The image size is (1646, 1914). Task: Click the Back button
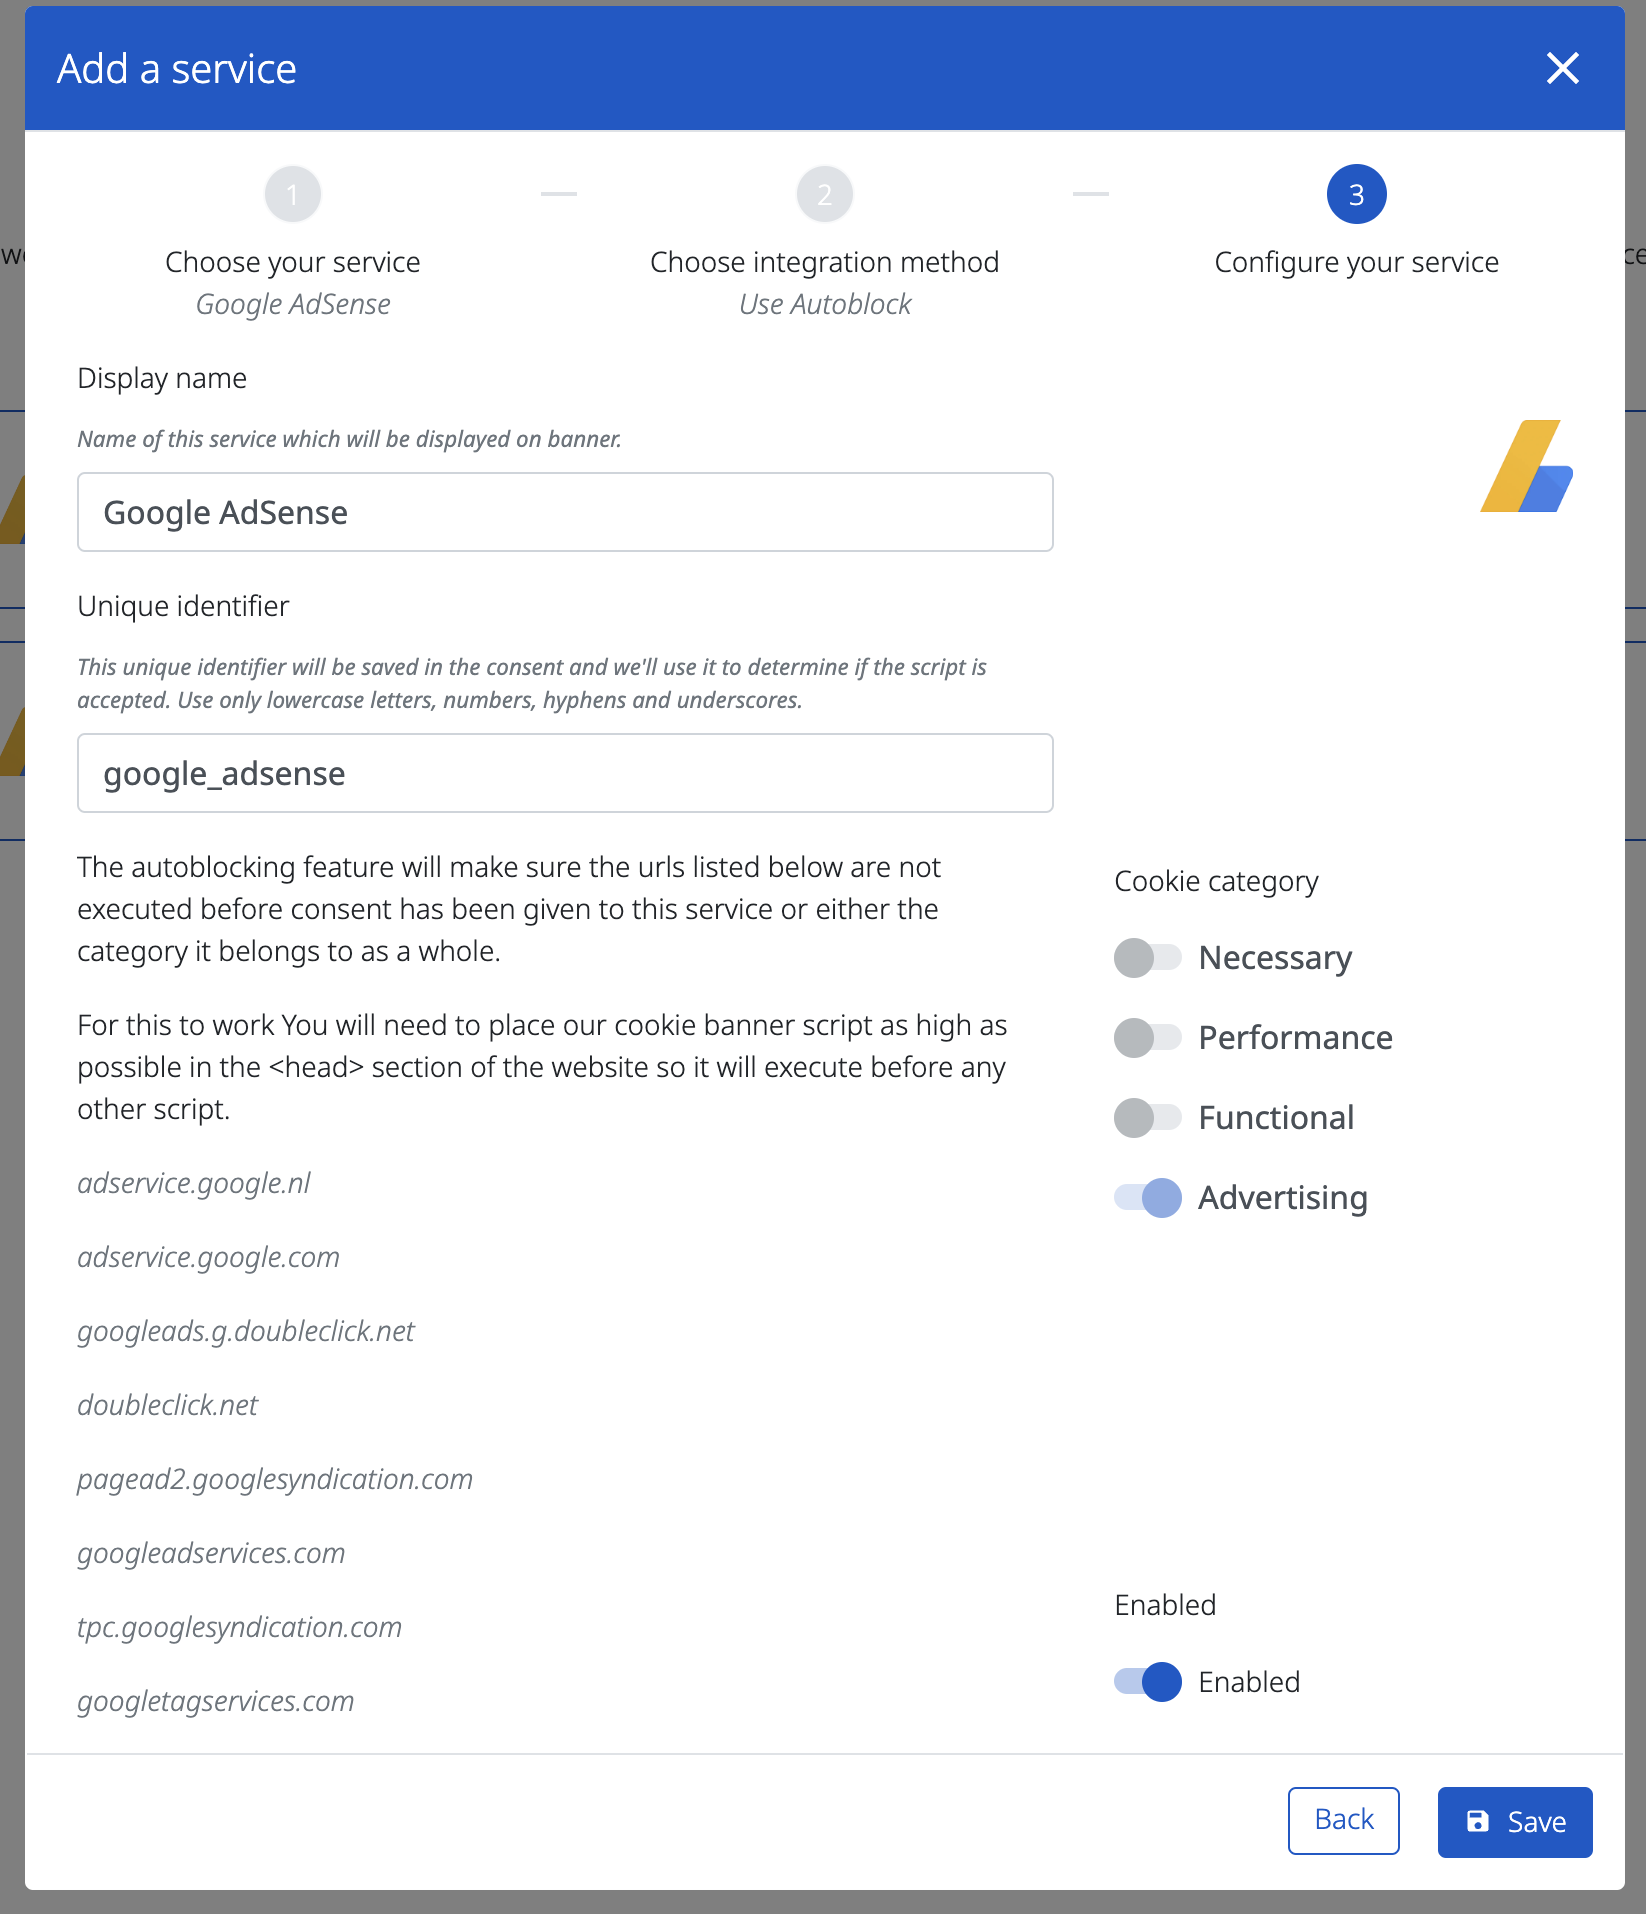coord(1344,1821)
